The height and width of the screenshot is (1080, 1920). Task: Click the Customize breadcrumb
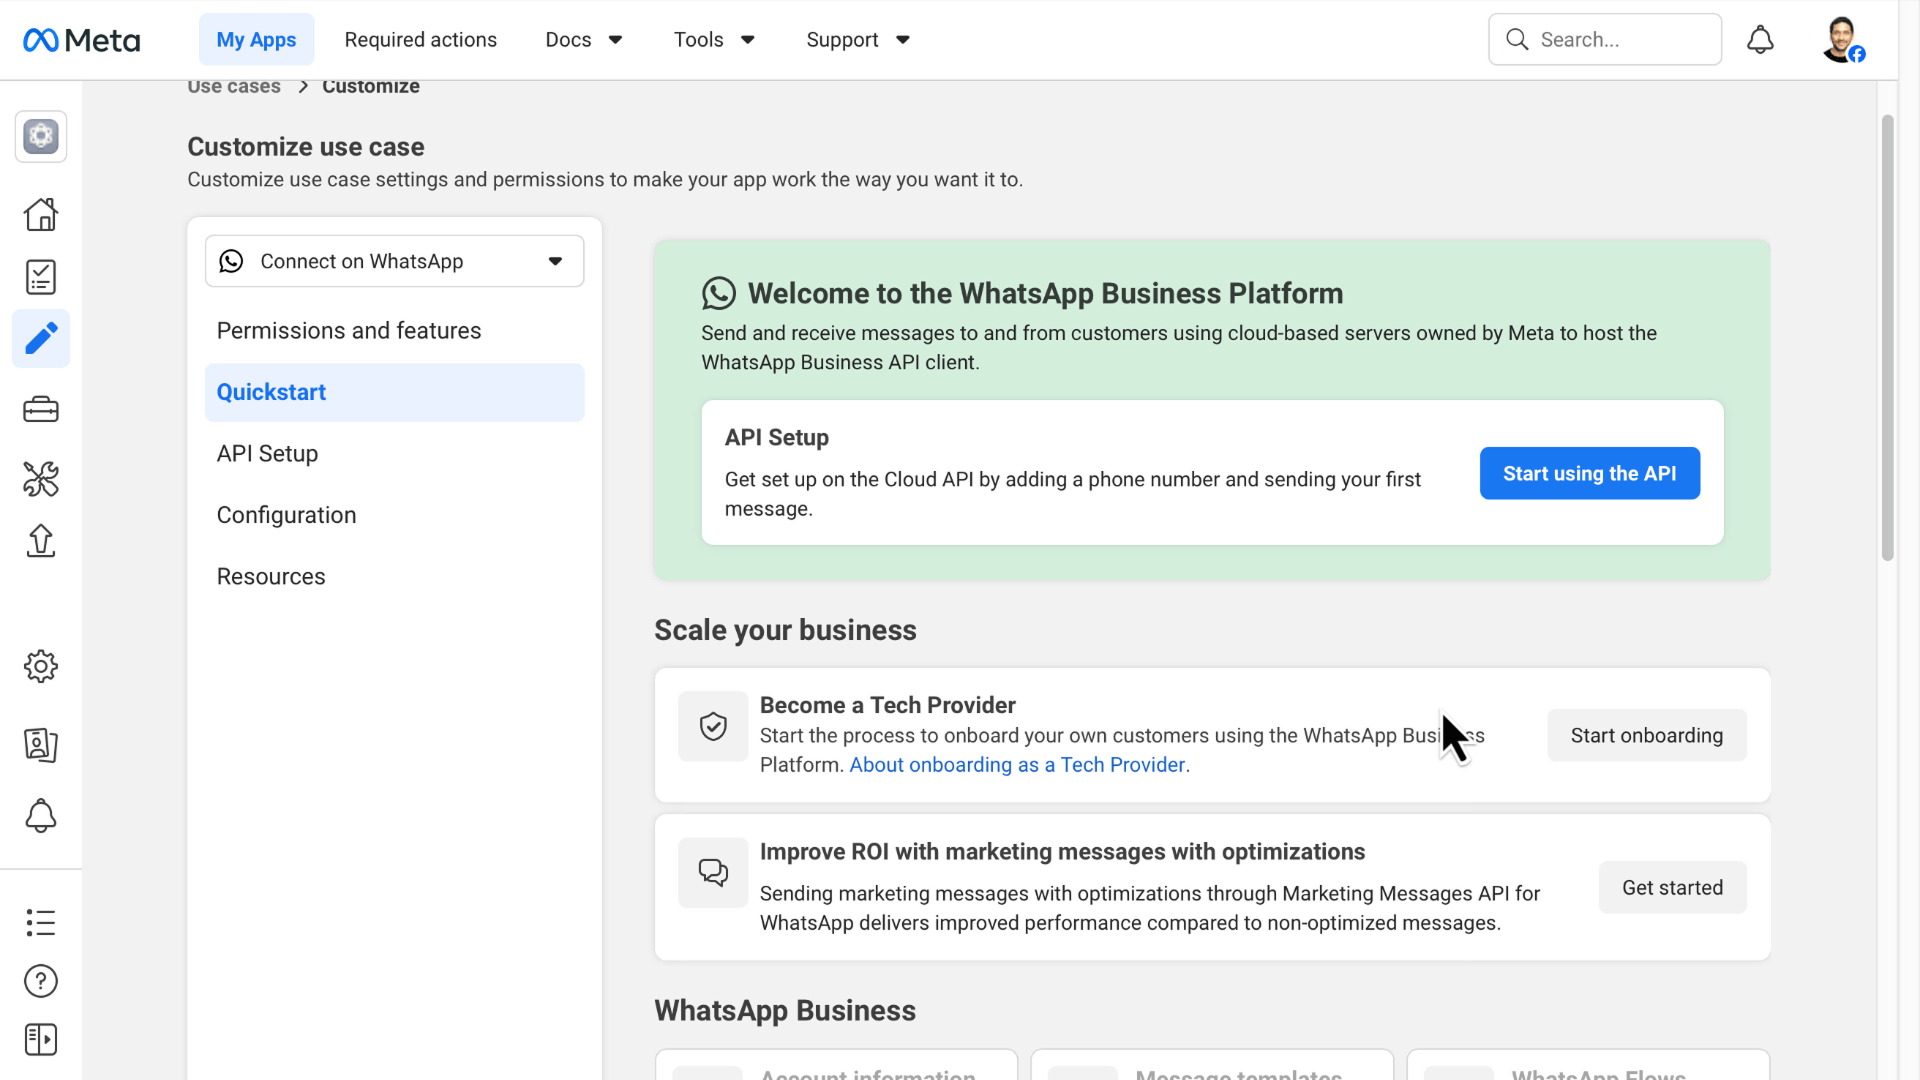(x=371, y=86)
